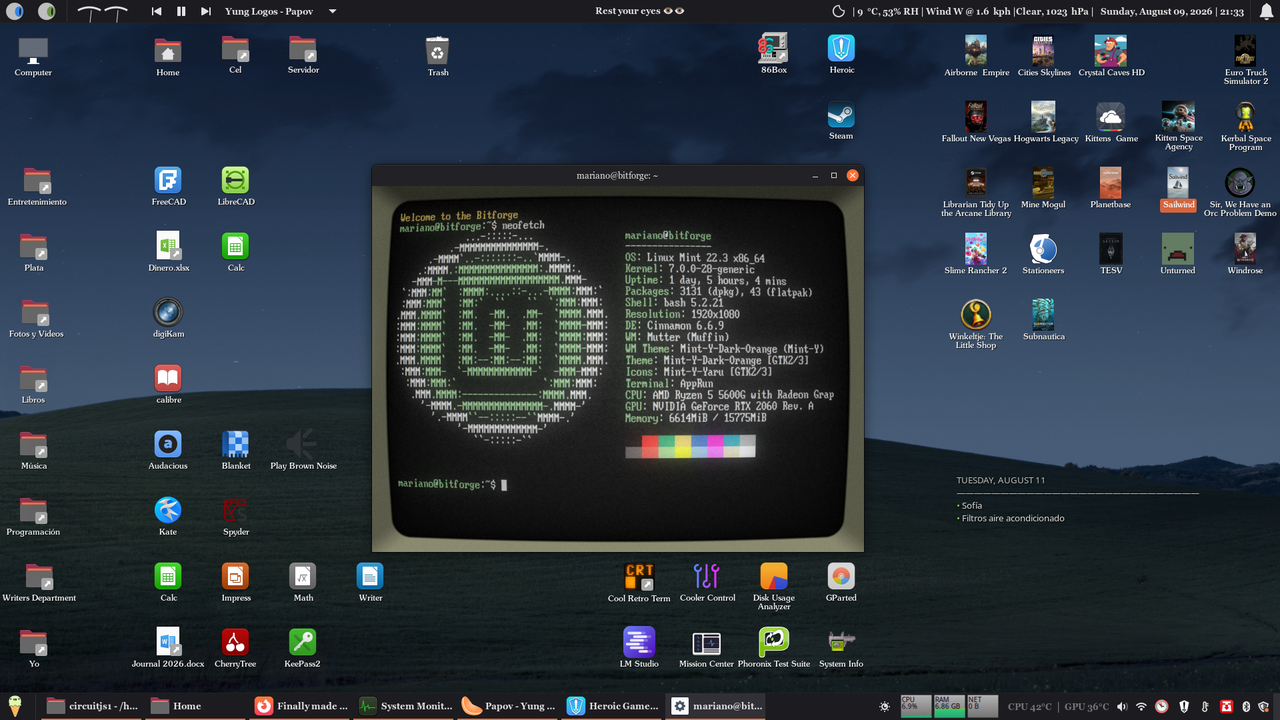This screenshot has width=1280, height=720.
Task: Open the Wi-Fi network tray icon
Action: (x=1142, y=706)
